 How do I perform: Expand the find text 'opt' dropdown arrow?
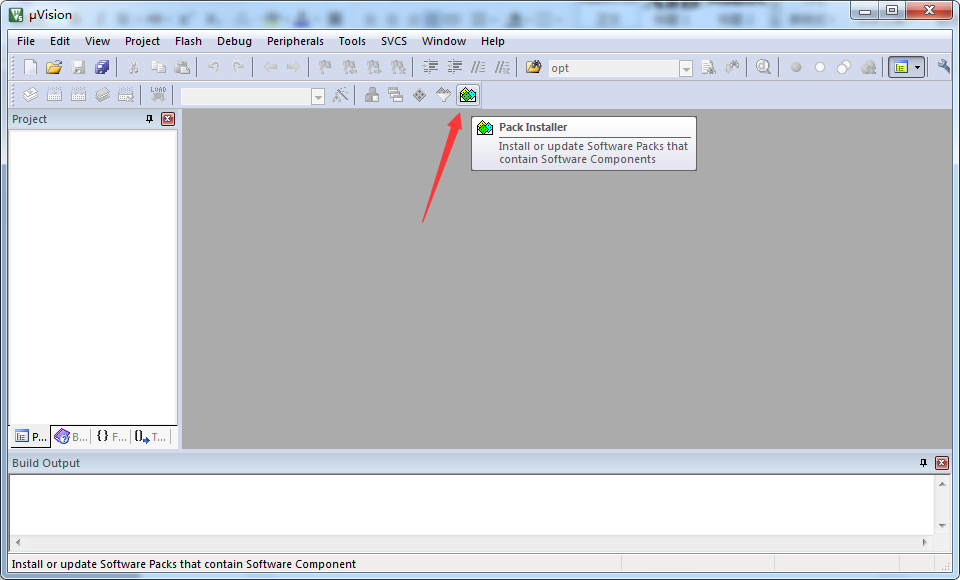coord(686,69)
